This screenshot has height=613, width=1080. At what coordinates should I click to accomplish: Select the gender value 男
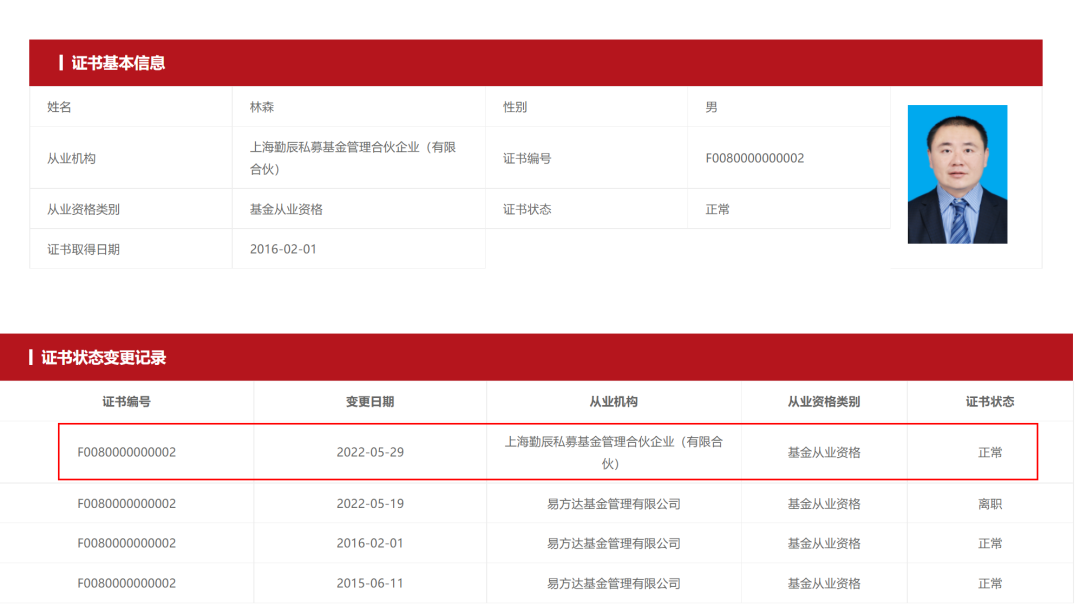(711, 107)
